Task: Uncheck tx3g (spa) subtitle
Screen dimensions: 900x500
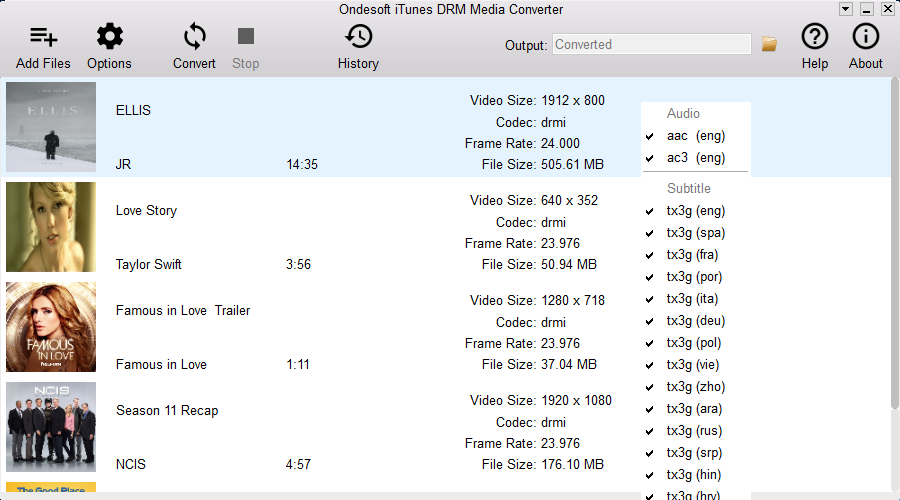Action: (650, 233)
